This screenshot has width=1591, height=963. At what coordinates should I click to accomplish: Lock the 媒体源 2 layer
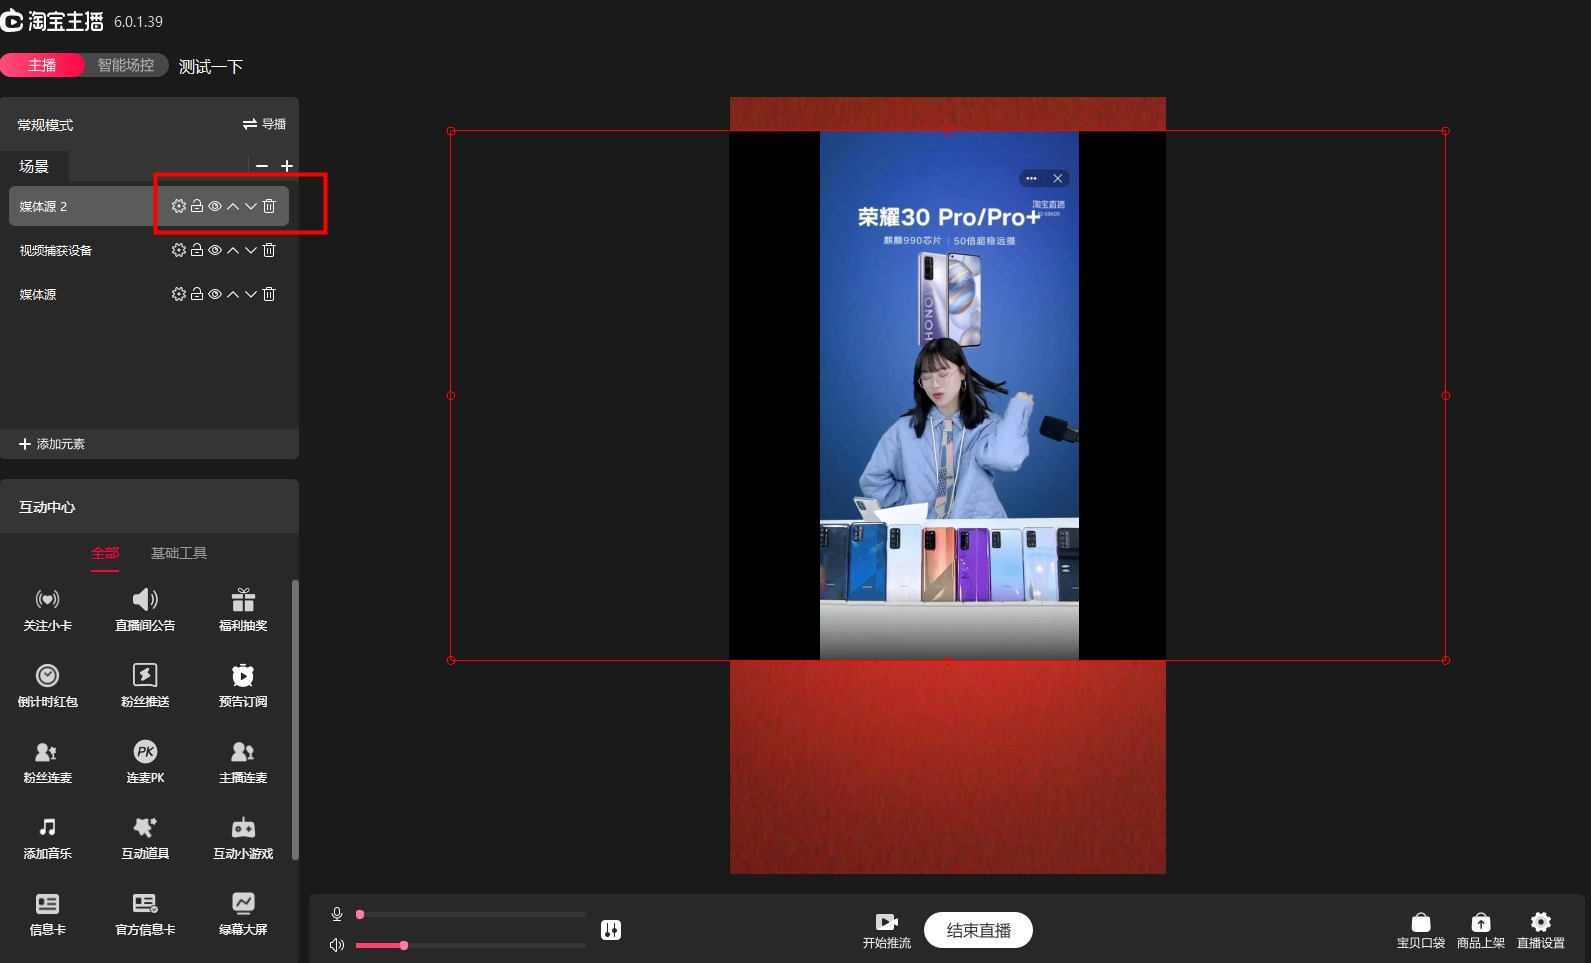tap(197, 206)
